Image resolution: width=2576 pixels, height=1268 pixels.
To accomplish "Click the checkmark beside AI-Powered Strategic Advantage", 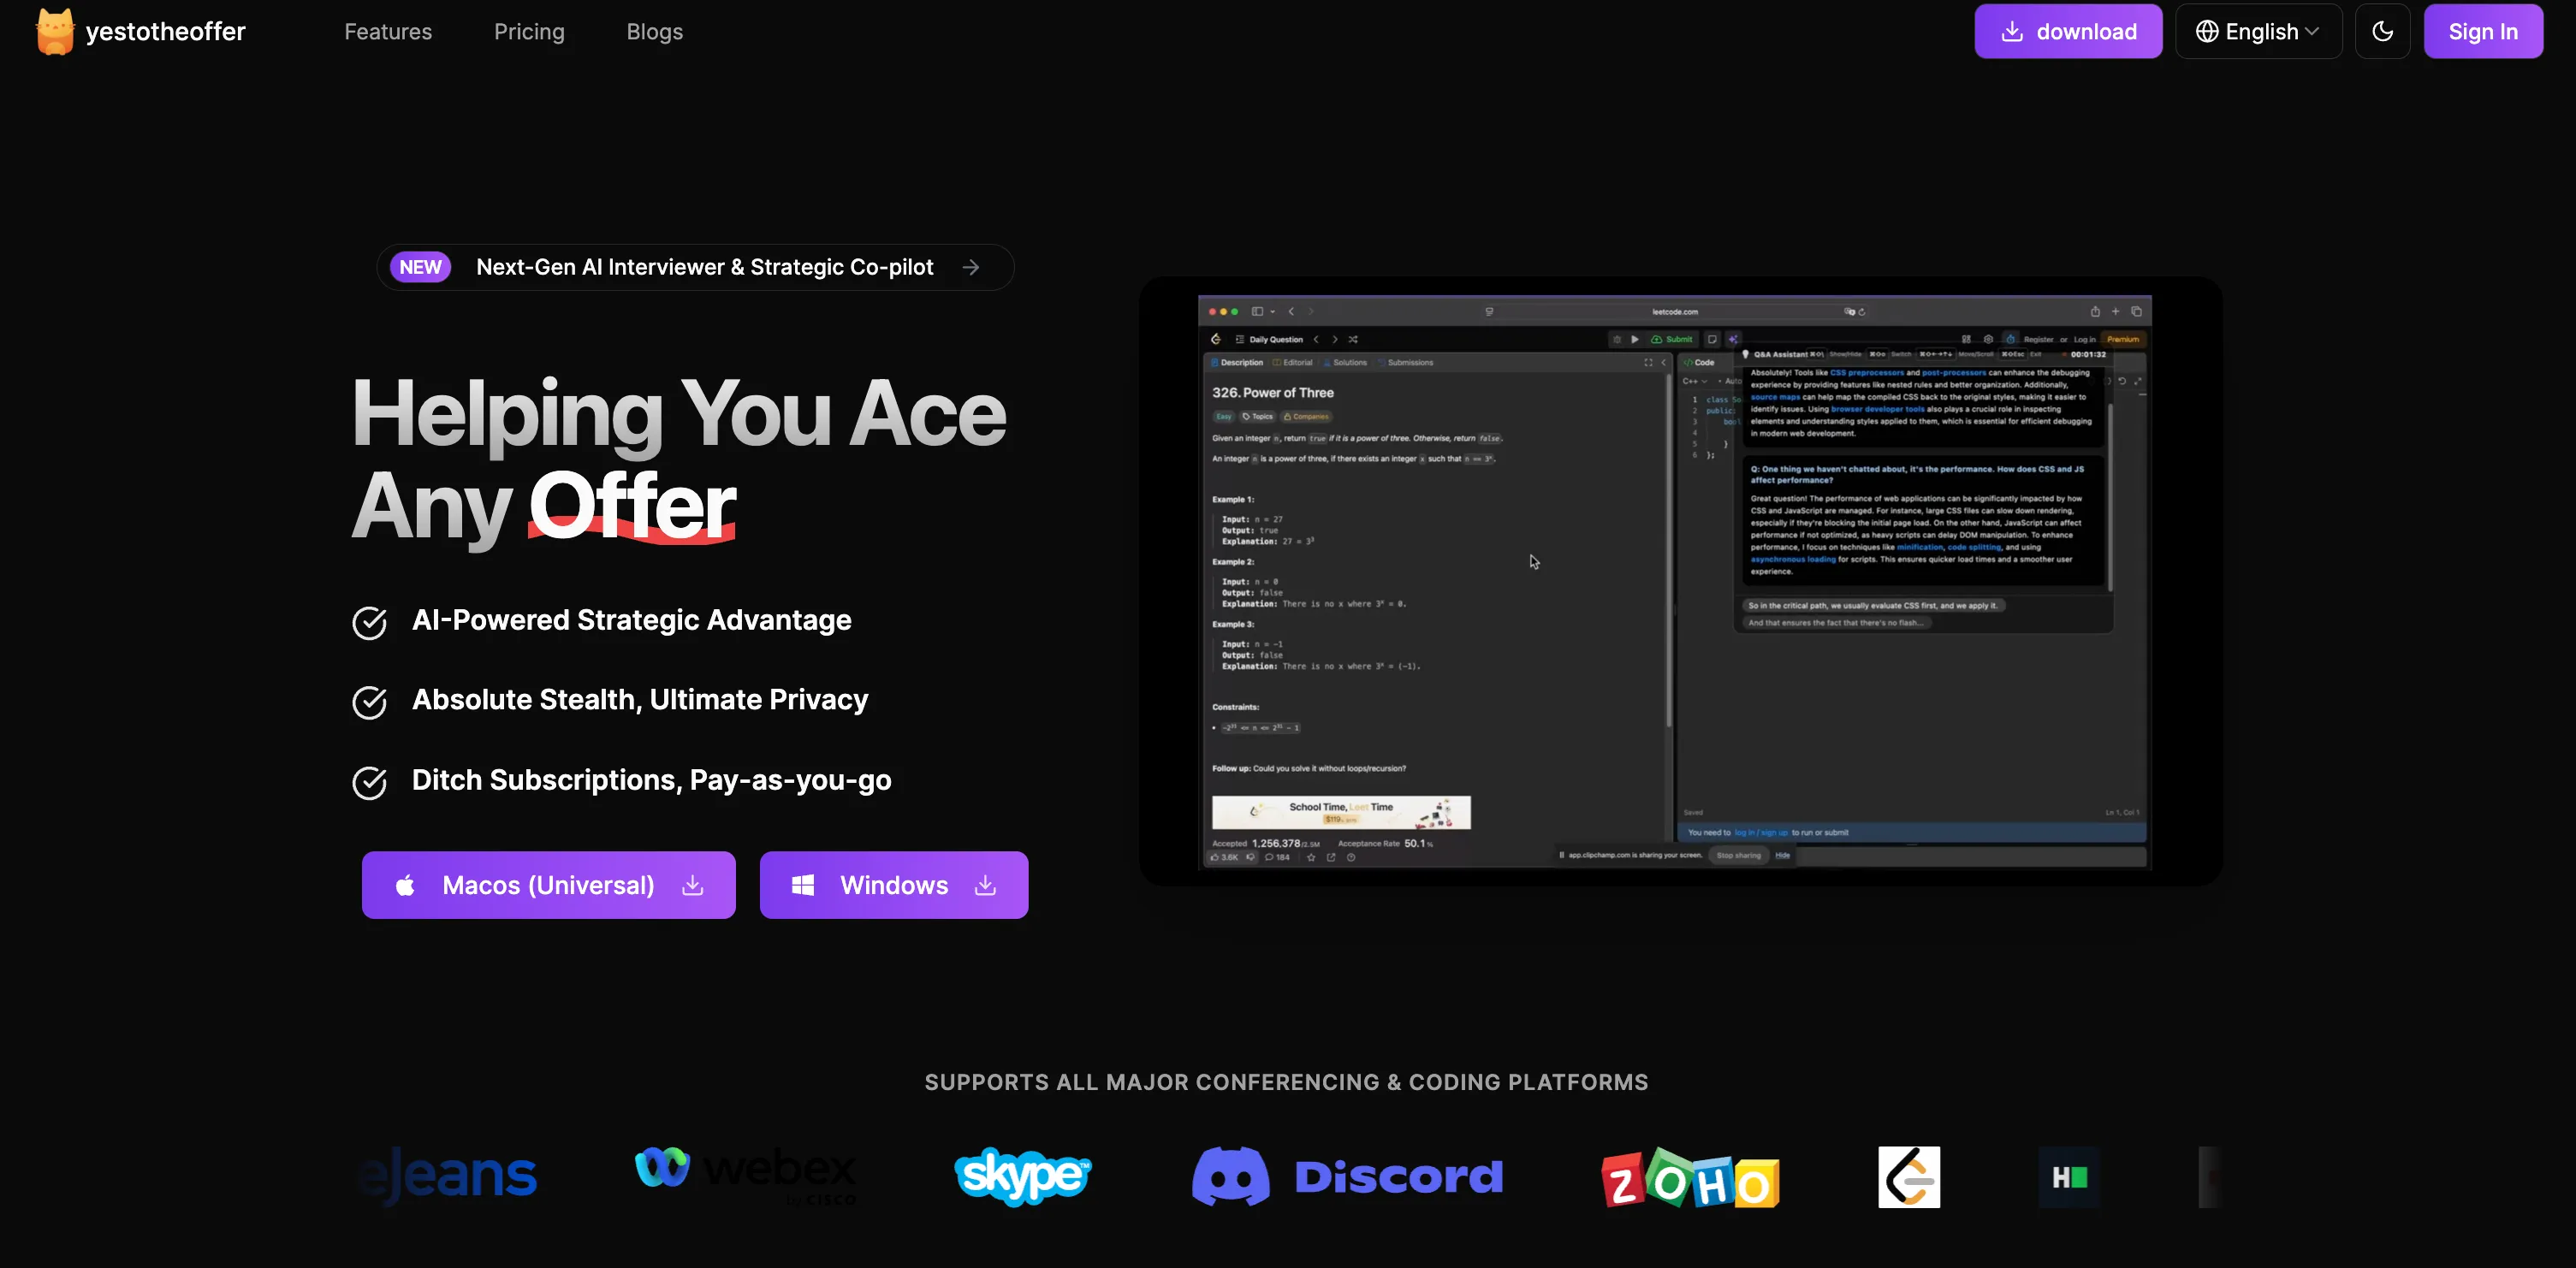I will pyautogui.click(x=369, y=622).
